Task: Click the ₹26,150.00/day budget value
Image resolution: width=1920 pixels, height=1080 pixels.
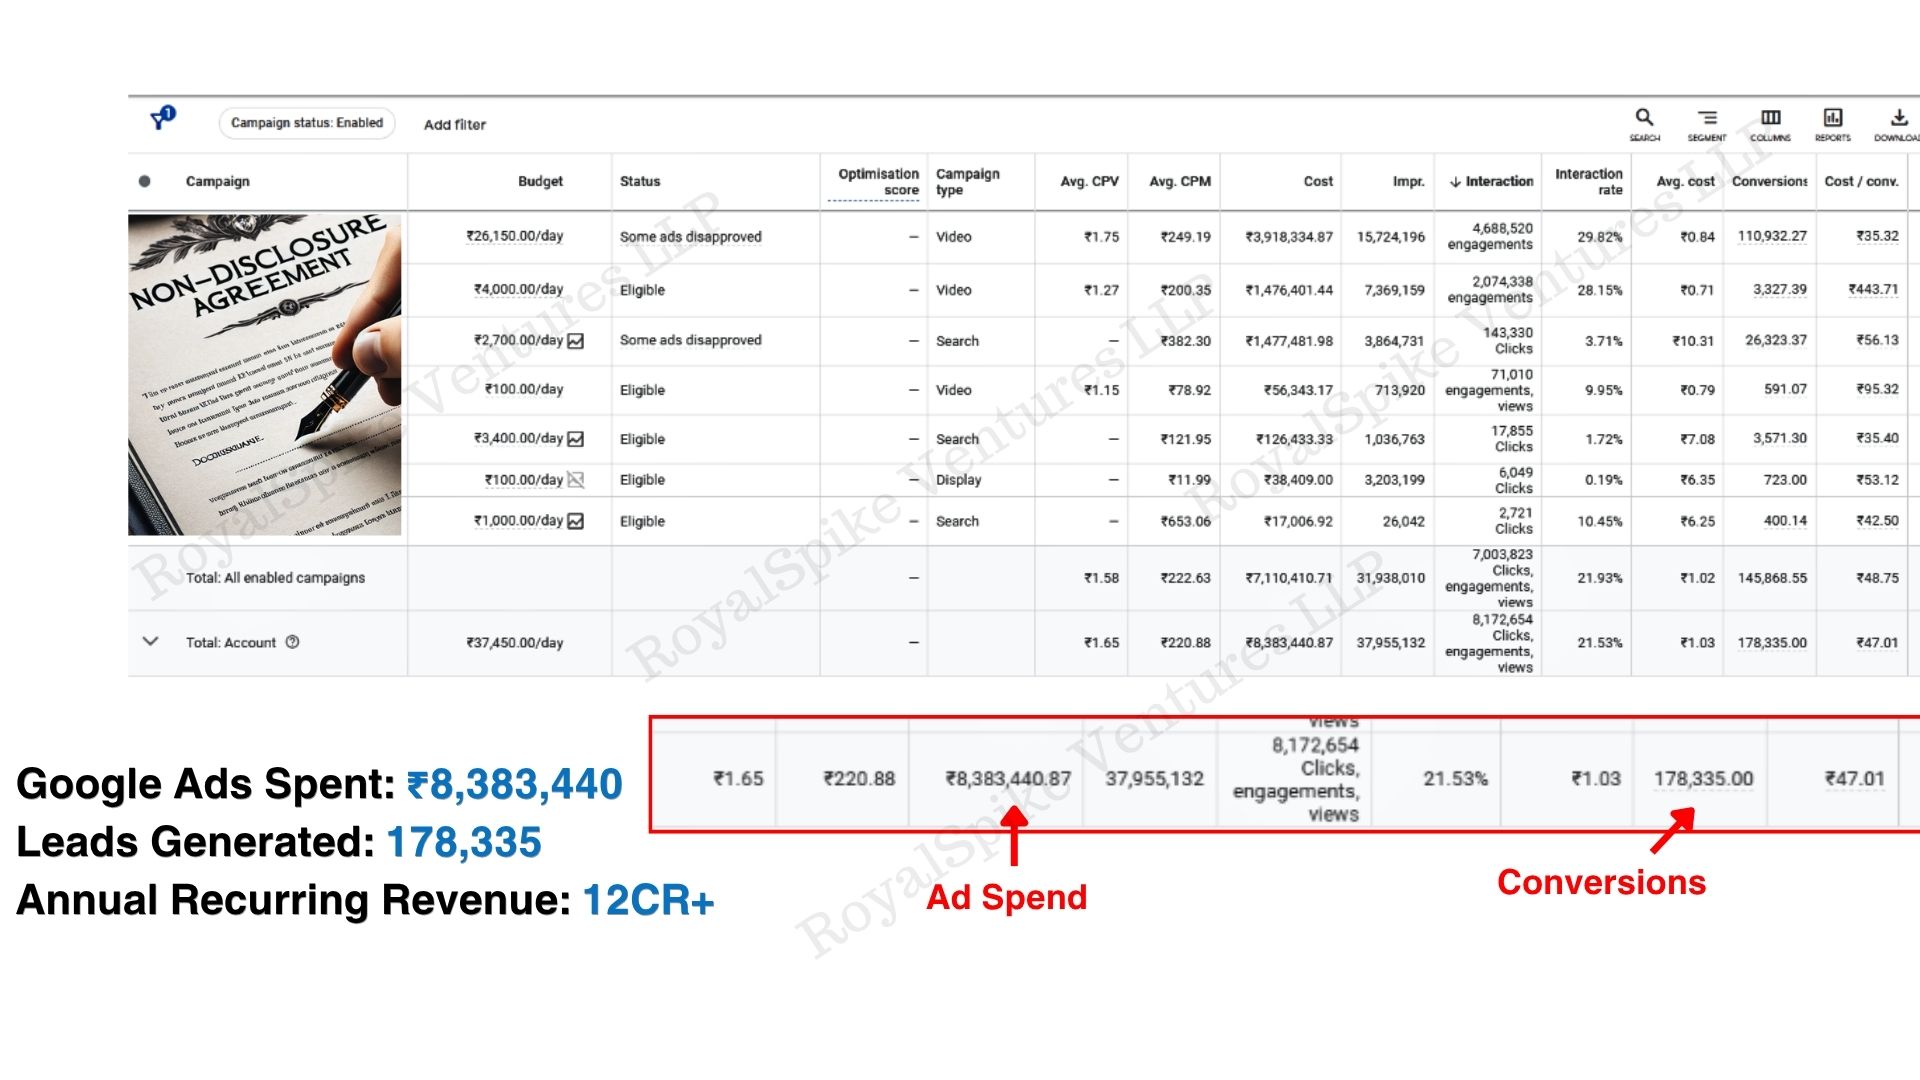Action: coord(514,236)
